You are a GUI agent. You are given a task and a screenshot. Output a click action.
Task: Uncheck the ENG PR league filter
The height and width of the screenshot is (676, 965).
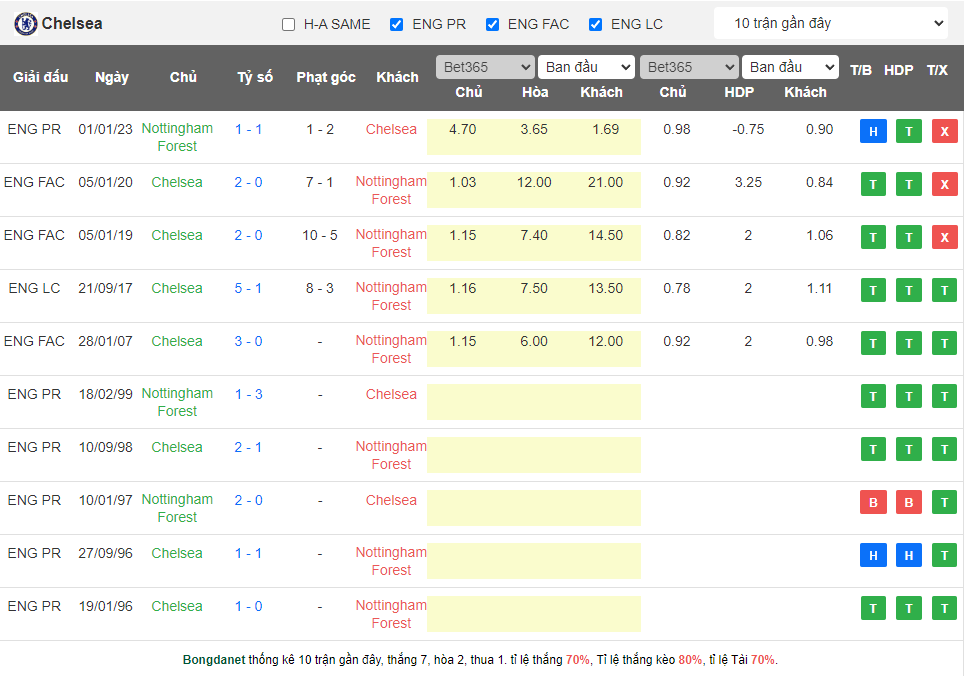coord(397,24)
